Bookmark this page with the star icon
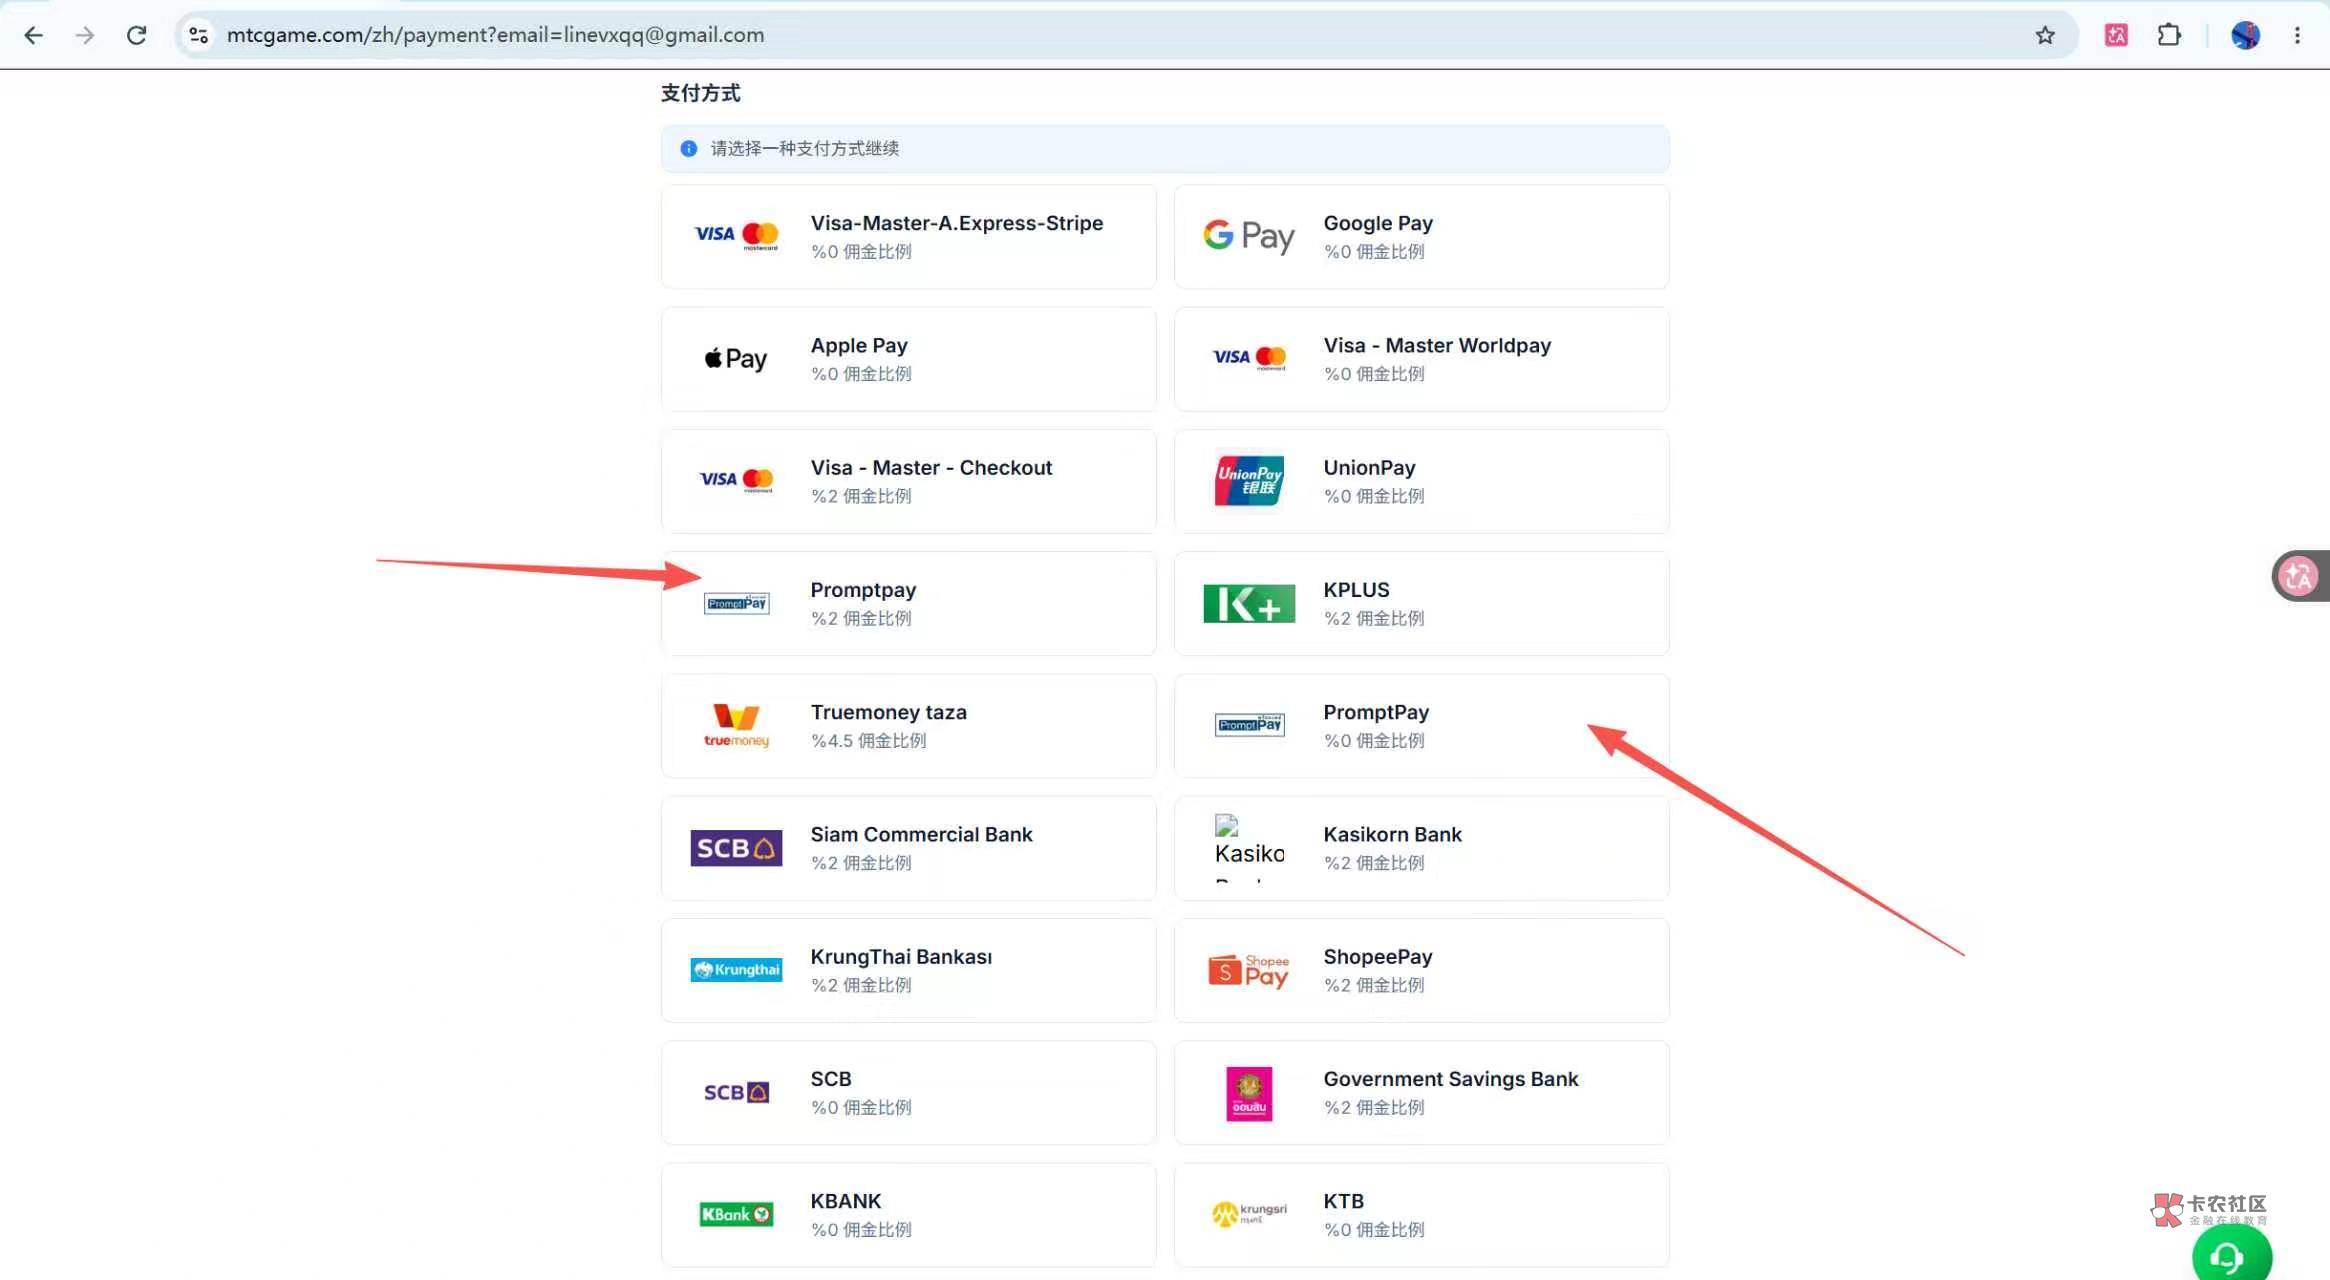2330x1280 pixels. point(2045,35)
